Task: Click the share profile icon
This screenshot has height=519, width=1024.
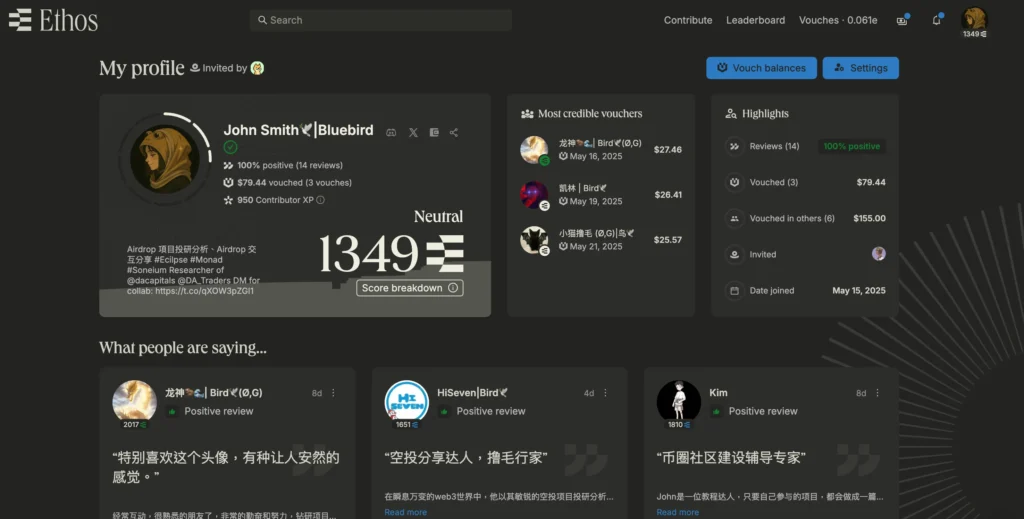Action: pyautogui.click(x=454, y=132)
